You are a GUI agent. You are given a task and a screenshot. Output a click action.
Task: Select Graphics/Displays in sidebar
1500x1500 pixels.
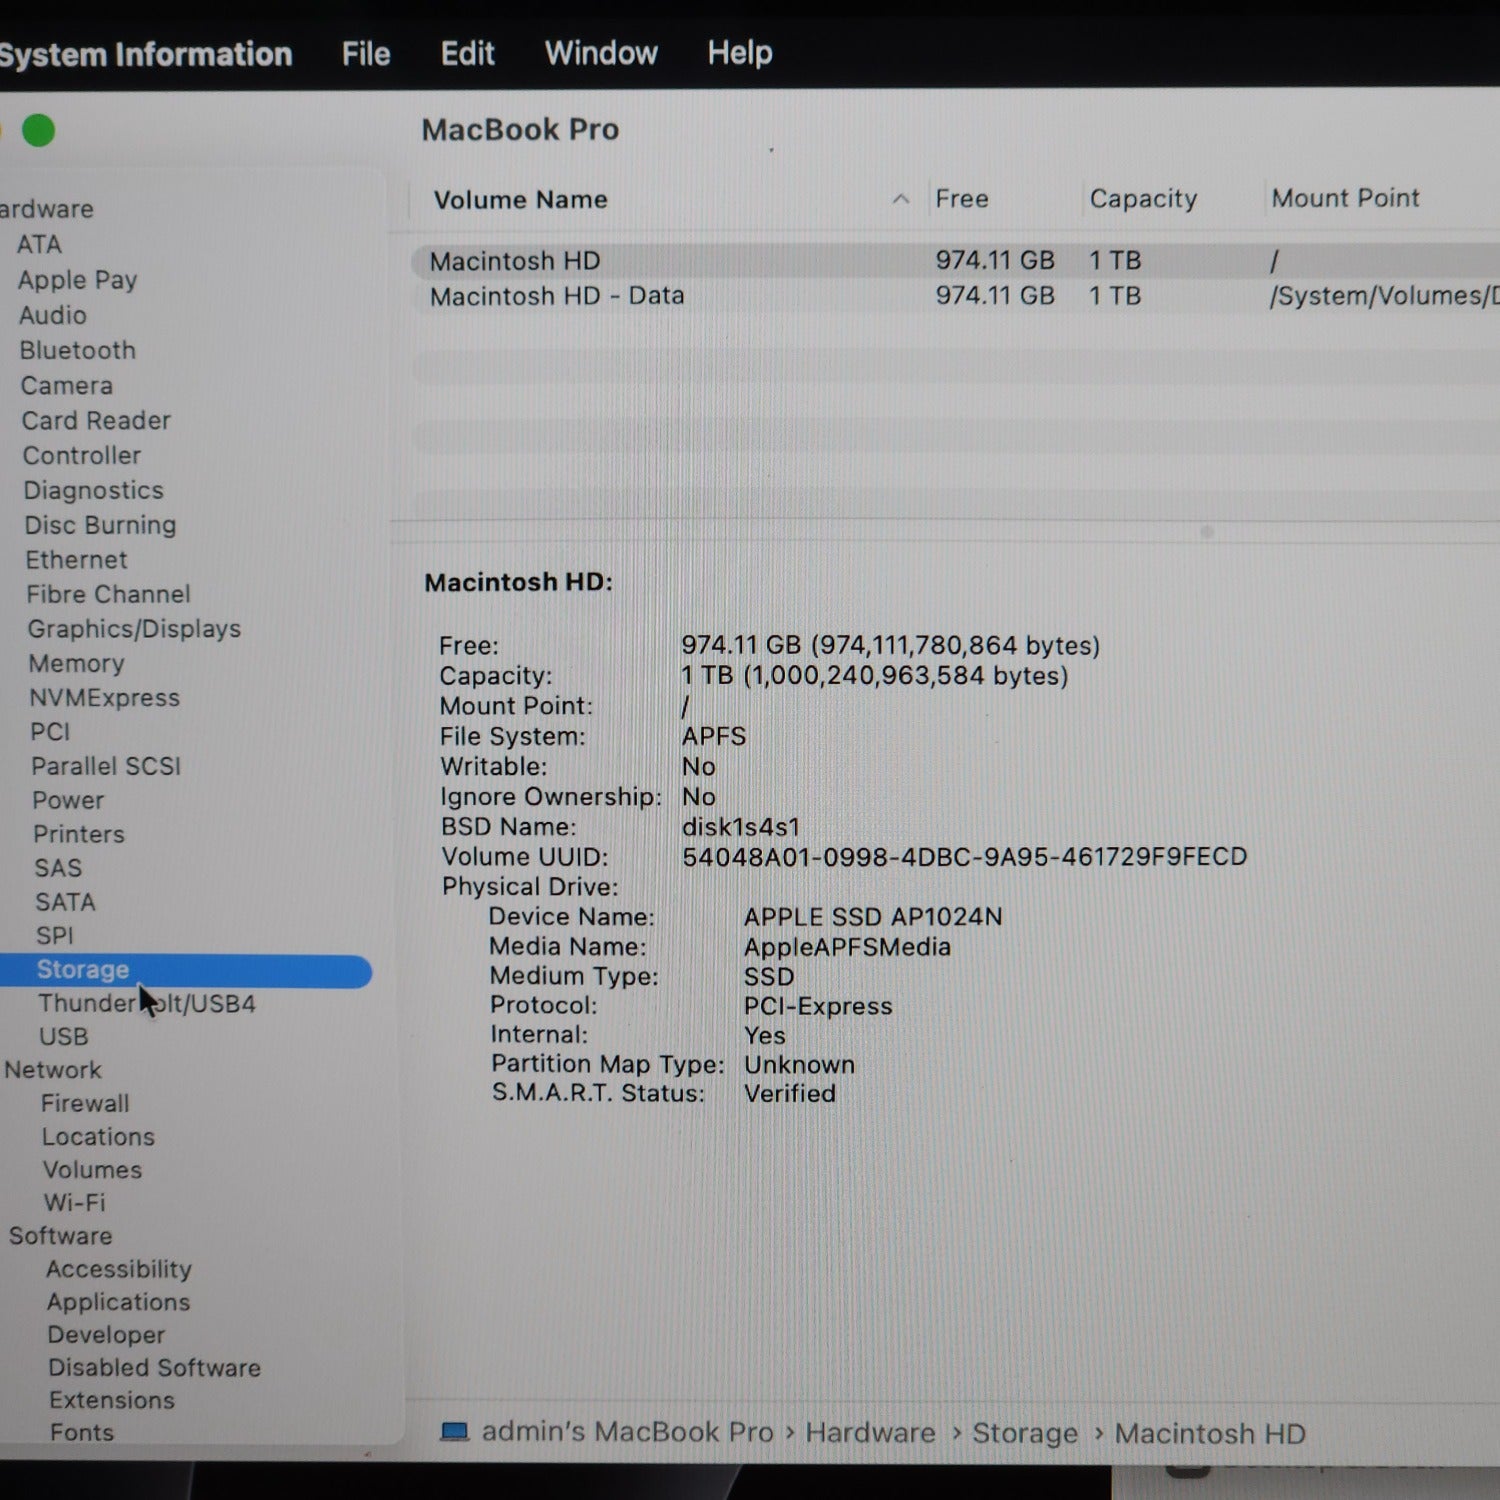(x=134, y=629)
